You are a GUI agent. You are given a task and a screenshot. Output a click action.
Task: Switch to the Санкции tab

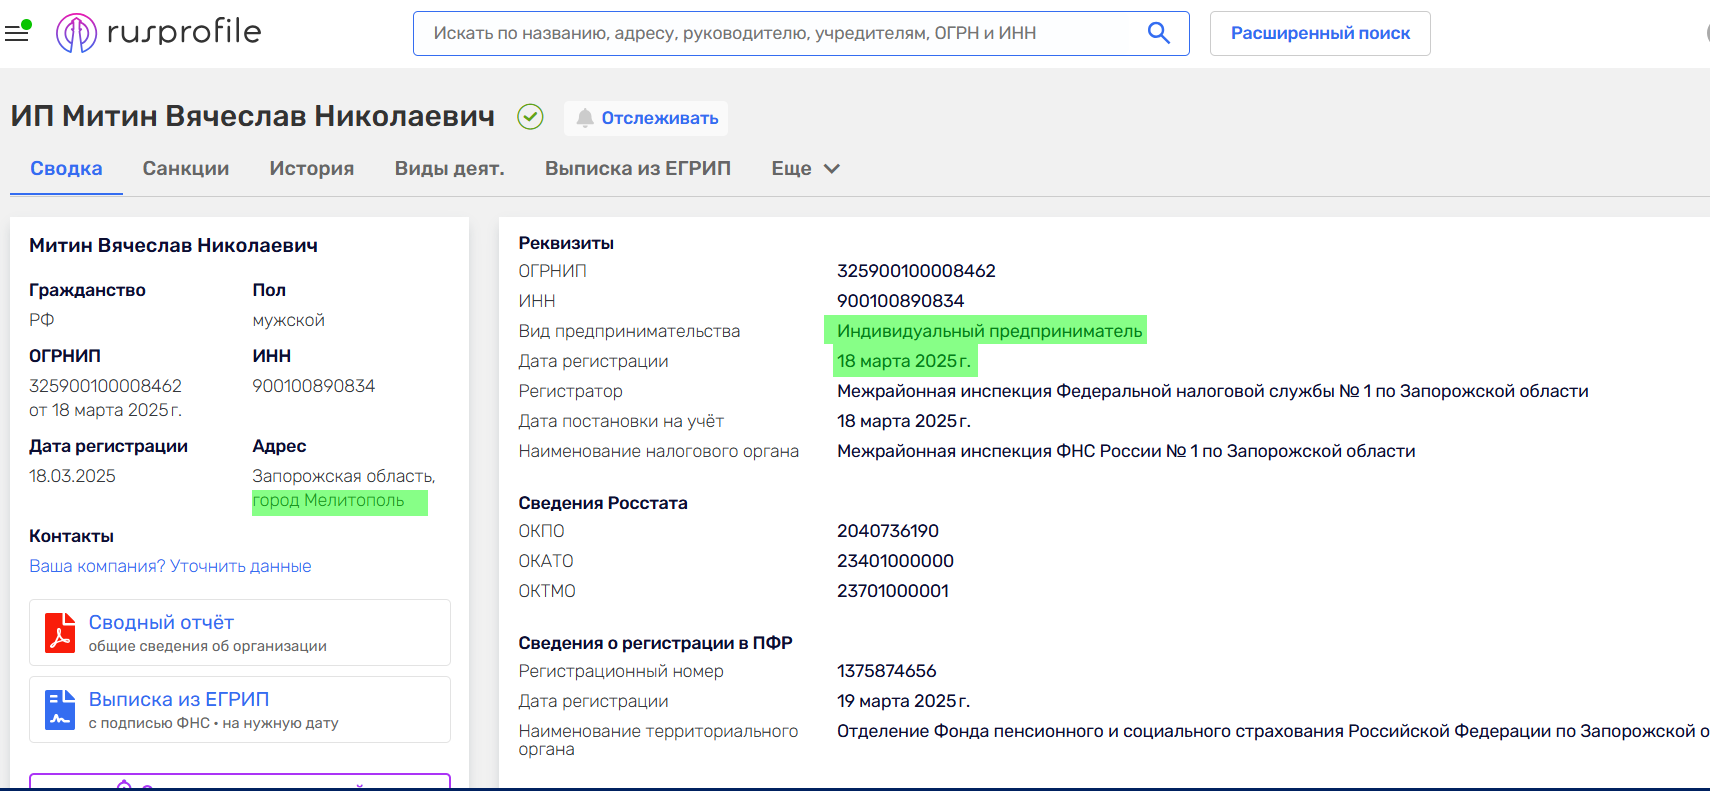coord(186,169)
